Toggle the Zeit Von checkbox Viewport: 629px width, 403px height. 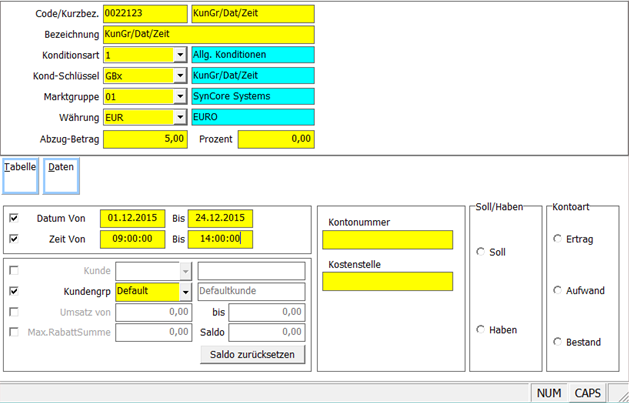[13, 239]
